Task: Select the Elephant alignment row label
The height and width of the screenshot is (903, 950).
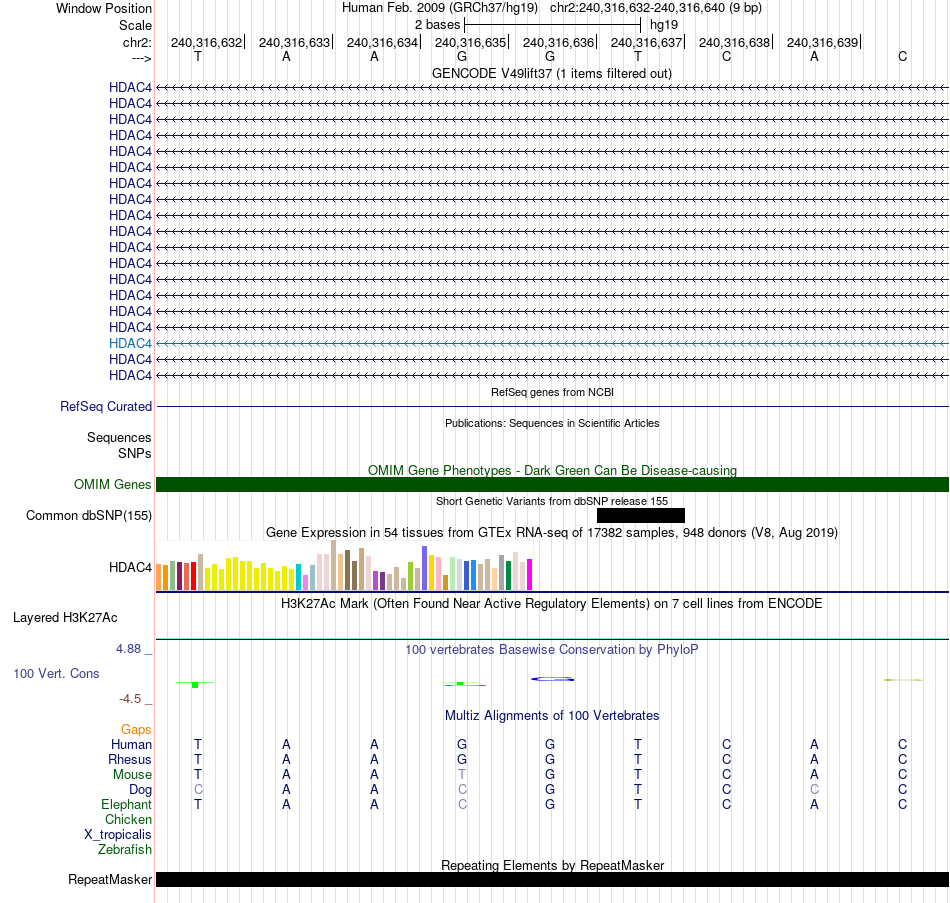Action: coord(127,804)
